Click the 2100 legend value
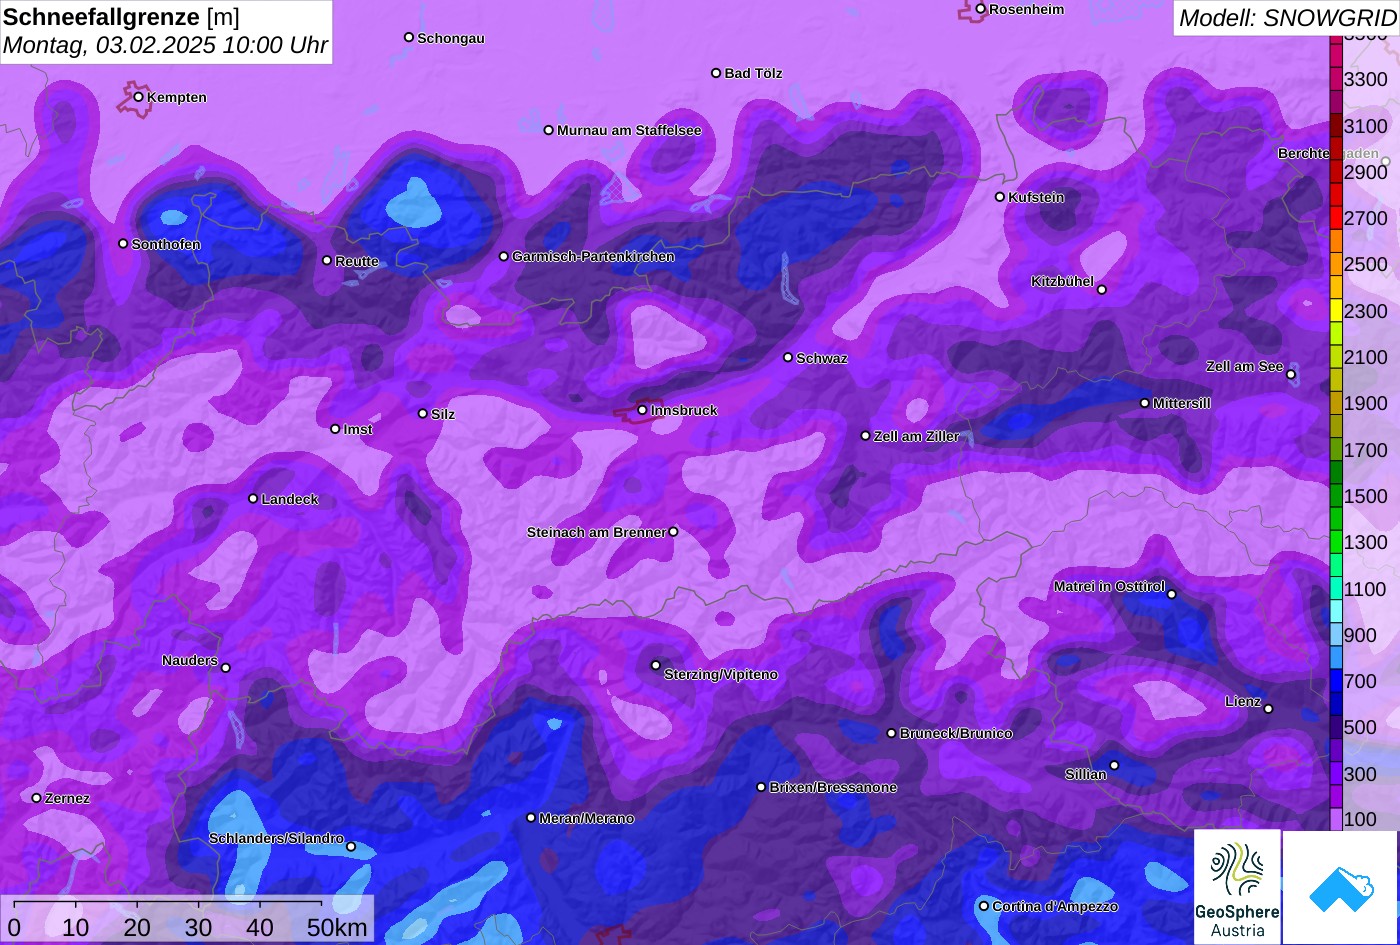This screenshot has width=1400, height=945. tap(1366, 357)
